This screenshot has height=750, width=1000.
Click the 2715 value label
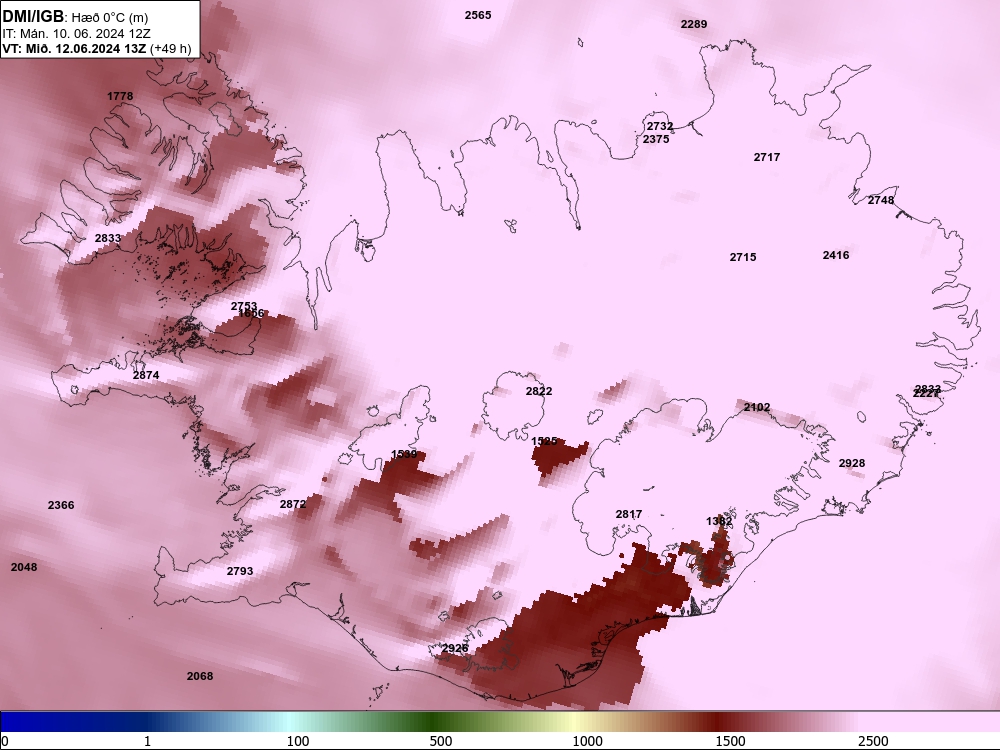pyautogui.click(x=743, y=257)
